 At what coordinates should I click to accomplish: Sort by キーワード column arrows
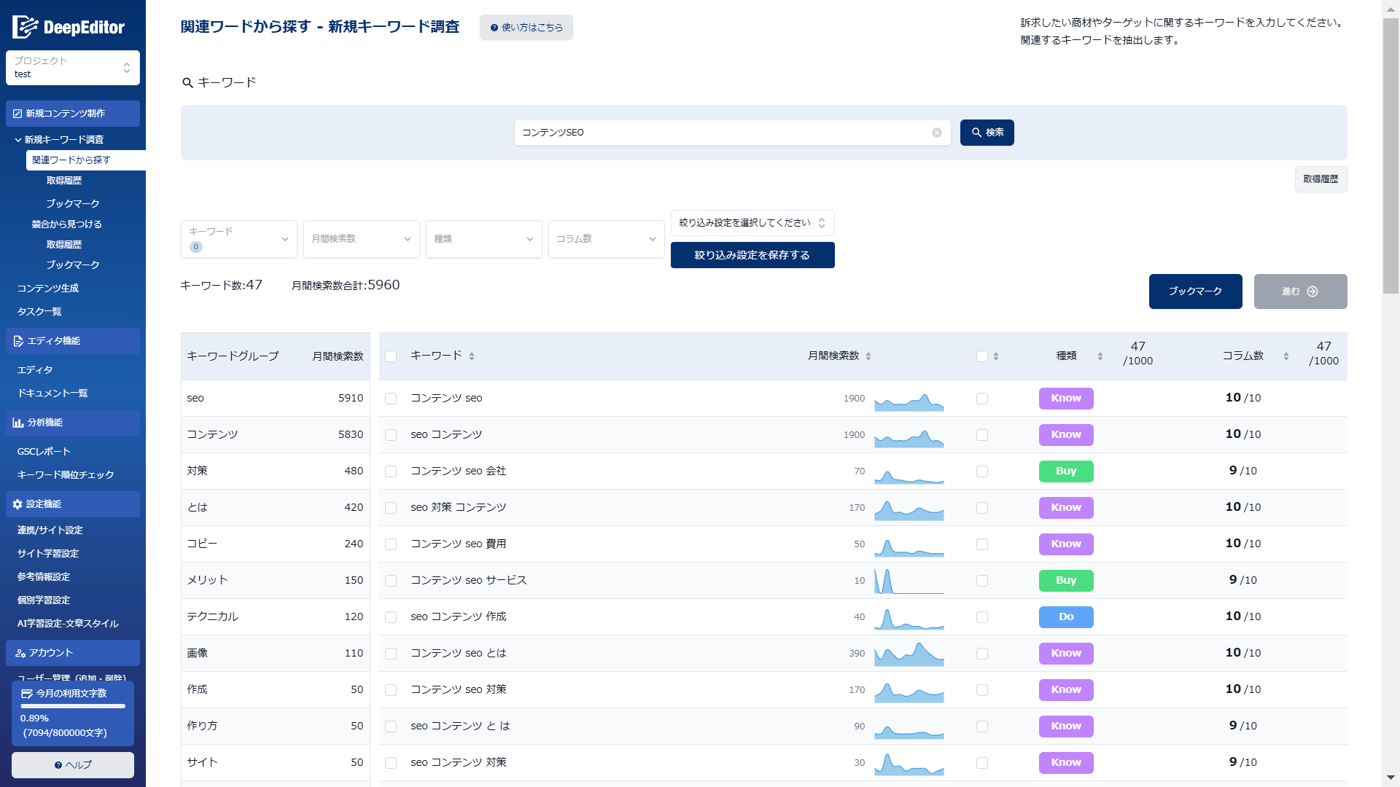472,356
